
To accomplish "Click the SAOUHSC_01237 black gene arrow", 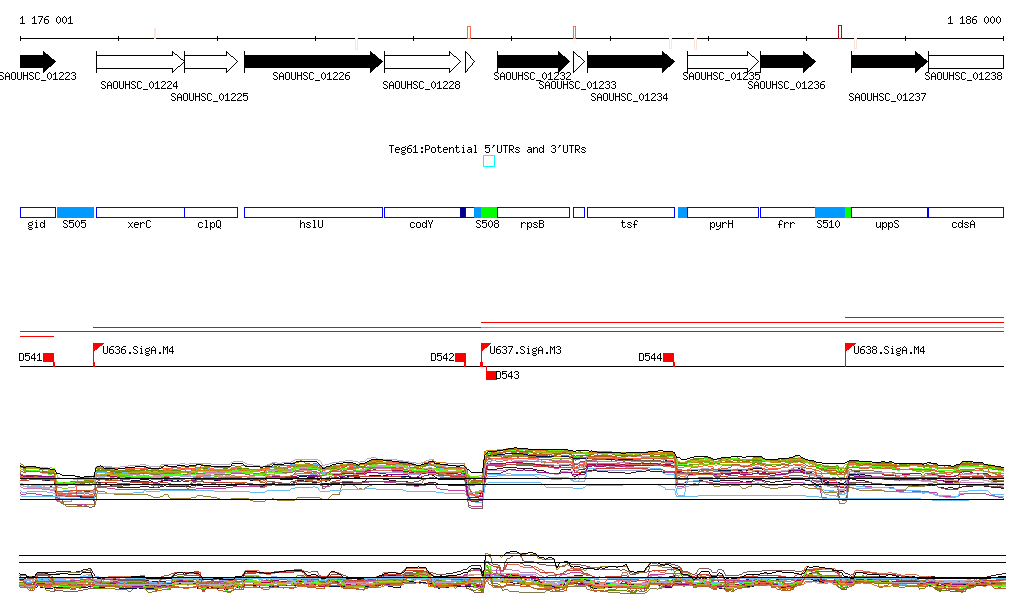I will point(888,62).
